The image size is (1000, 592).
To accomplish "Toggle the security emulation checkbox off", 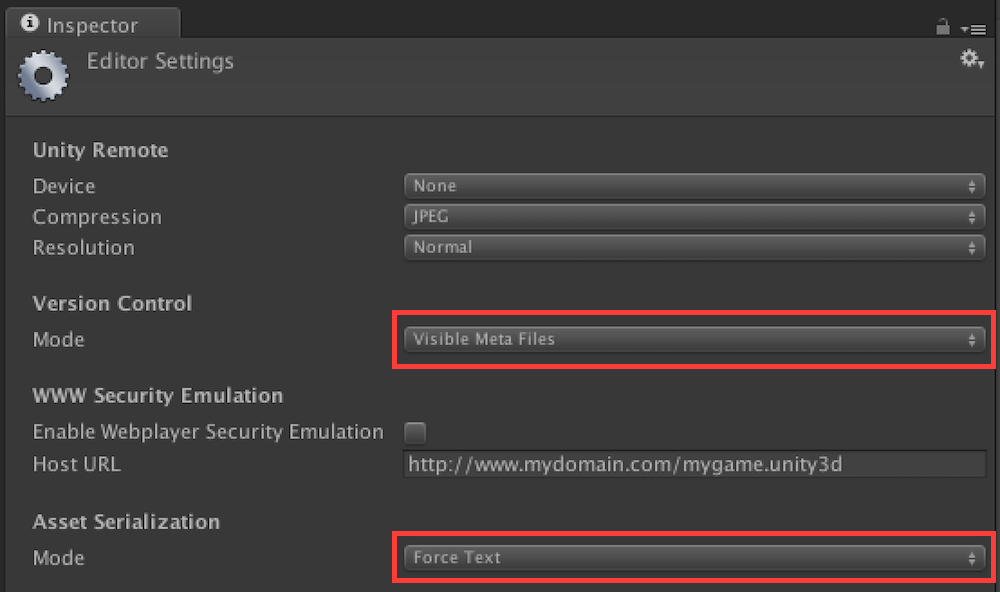I will [x=415, y=432].
